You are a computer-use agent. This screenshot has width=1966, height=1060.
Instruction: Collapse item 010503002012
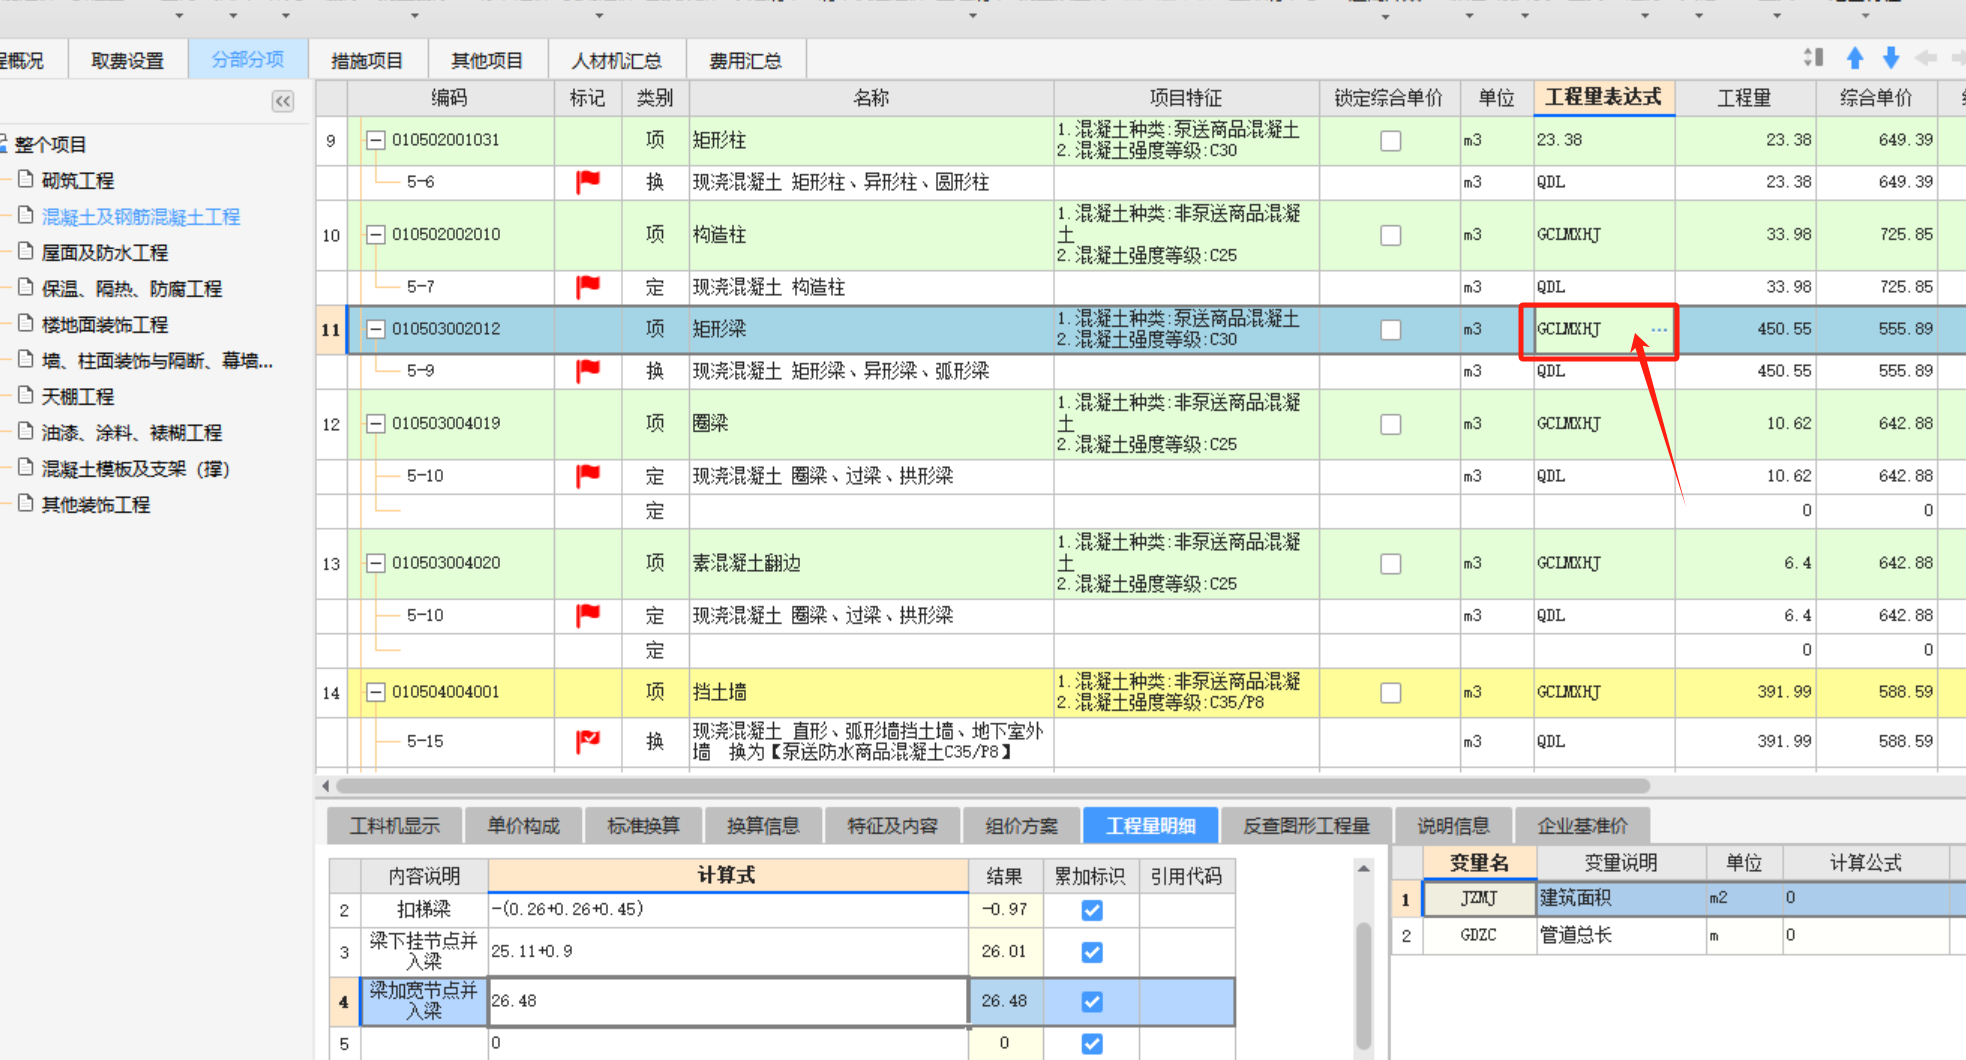pyautogui.click(x=376, y=329)
